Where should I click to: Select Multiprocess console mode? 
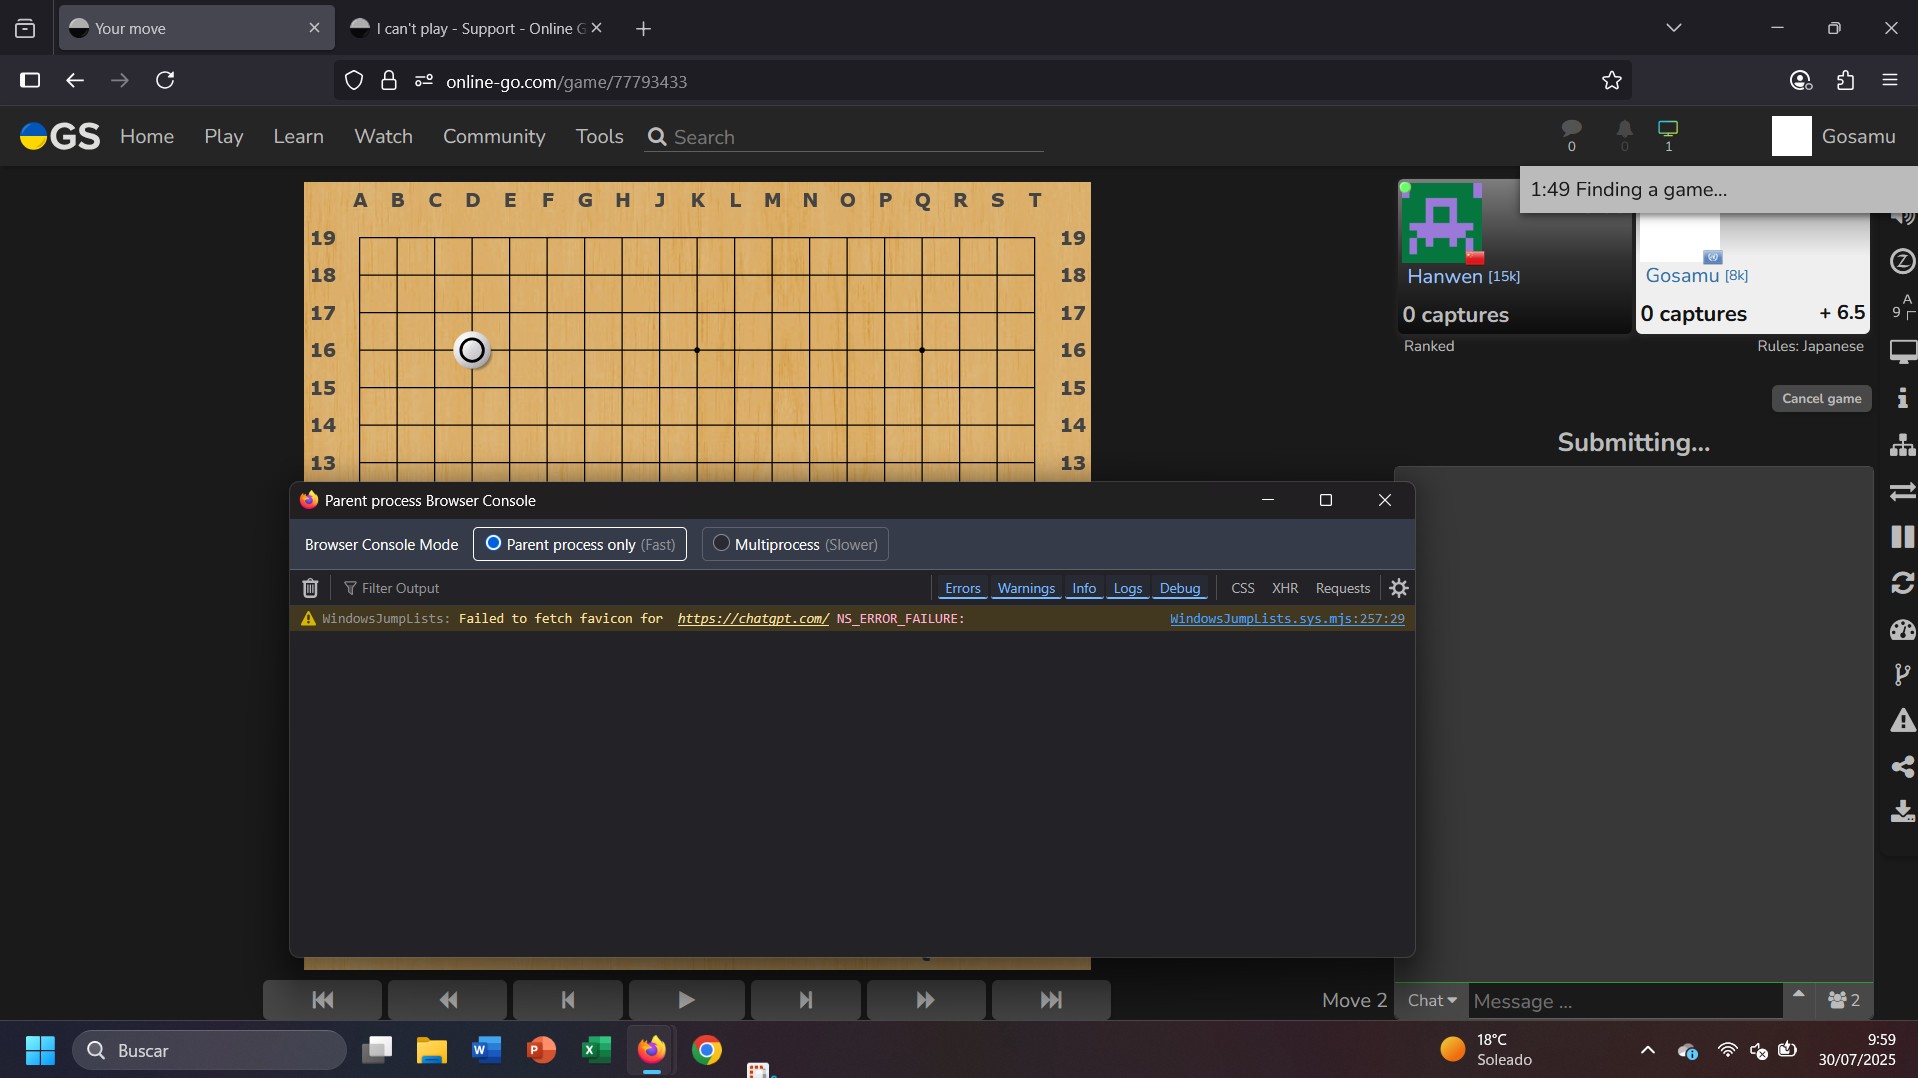coord(795,544)
